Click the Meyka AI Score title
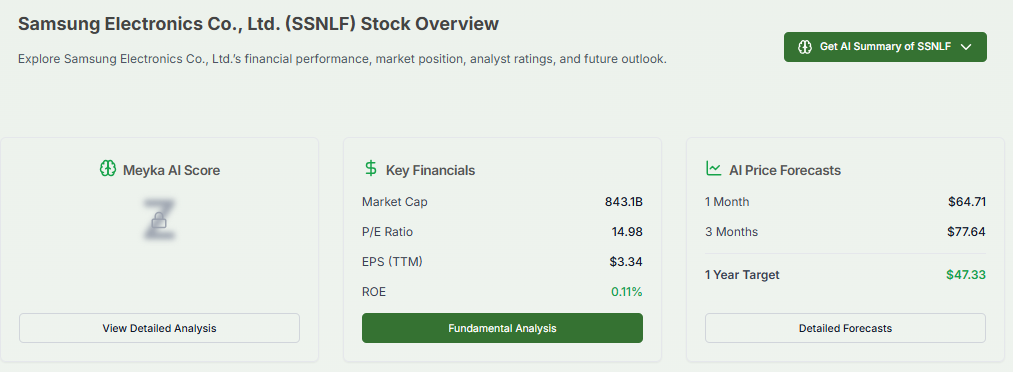This screenshot has width=1013, height=372. tap(171, 170)
